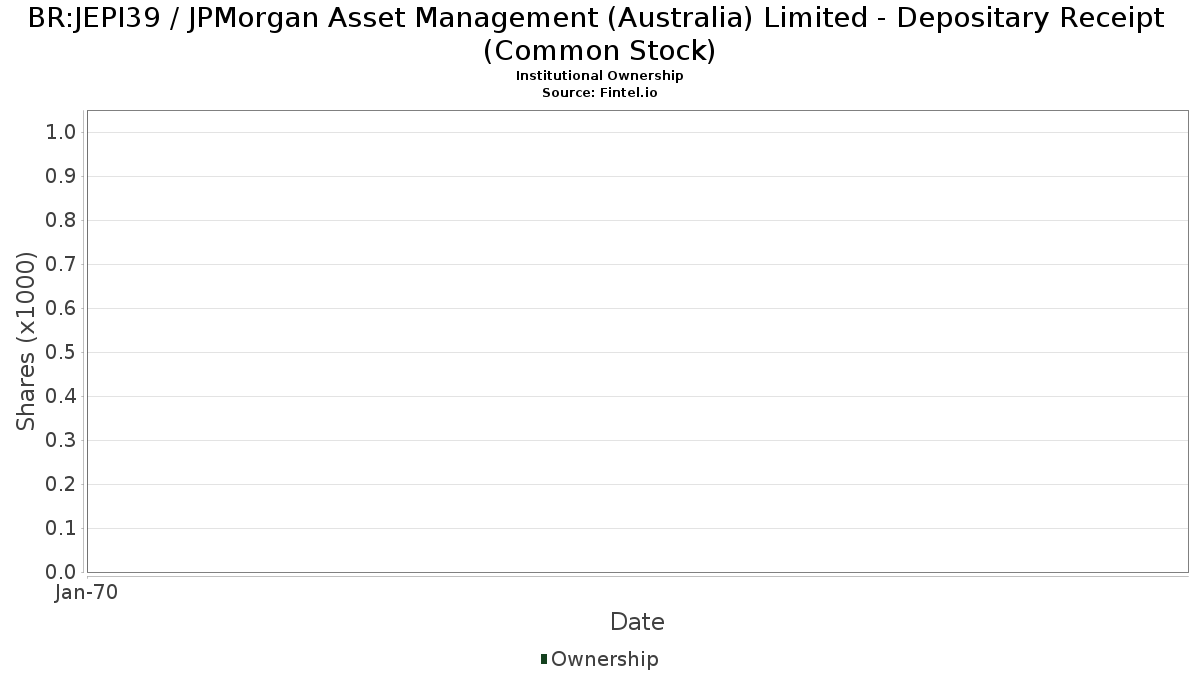
Task: Select the 0.6 y-axis tick label
Action: 61,309
